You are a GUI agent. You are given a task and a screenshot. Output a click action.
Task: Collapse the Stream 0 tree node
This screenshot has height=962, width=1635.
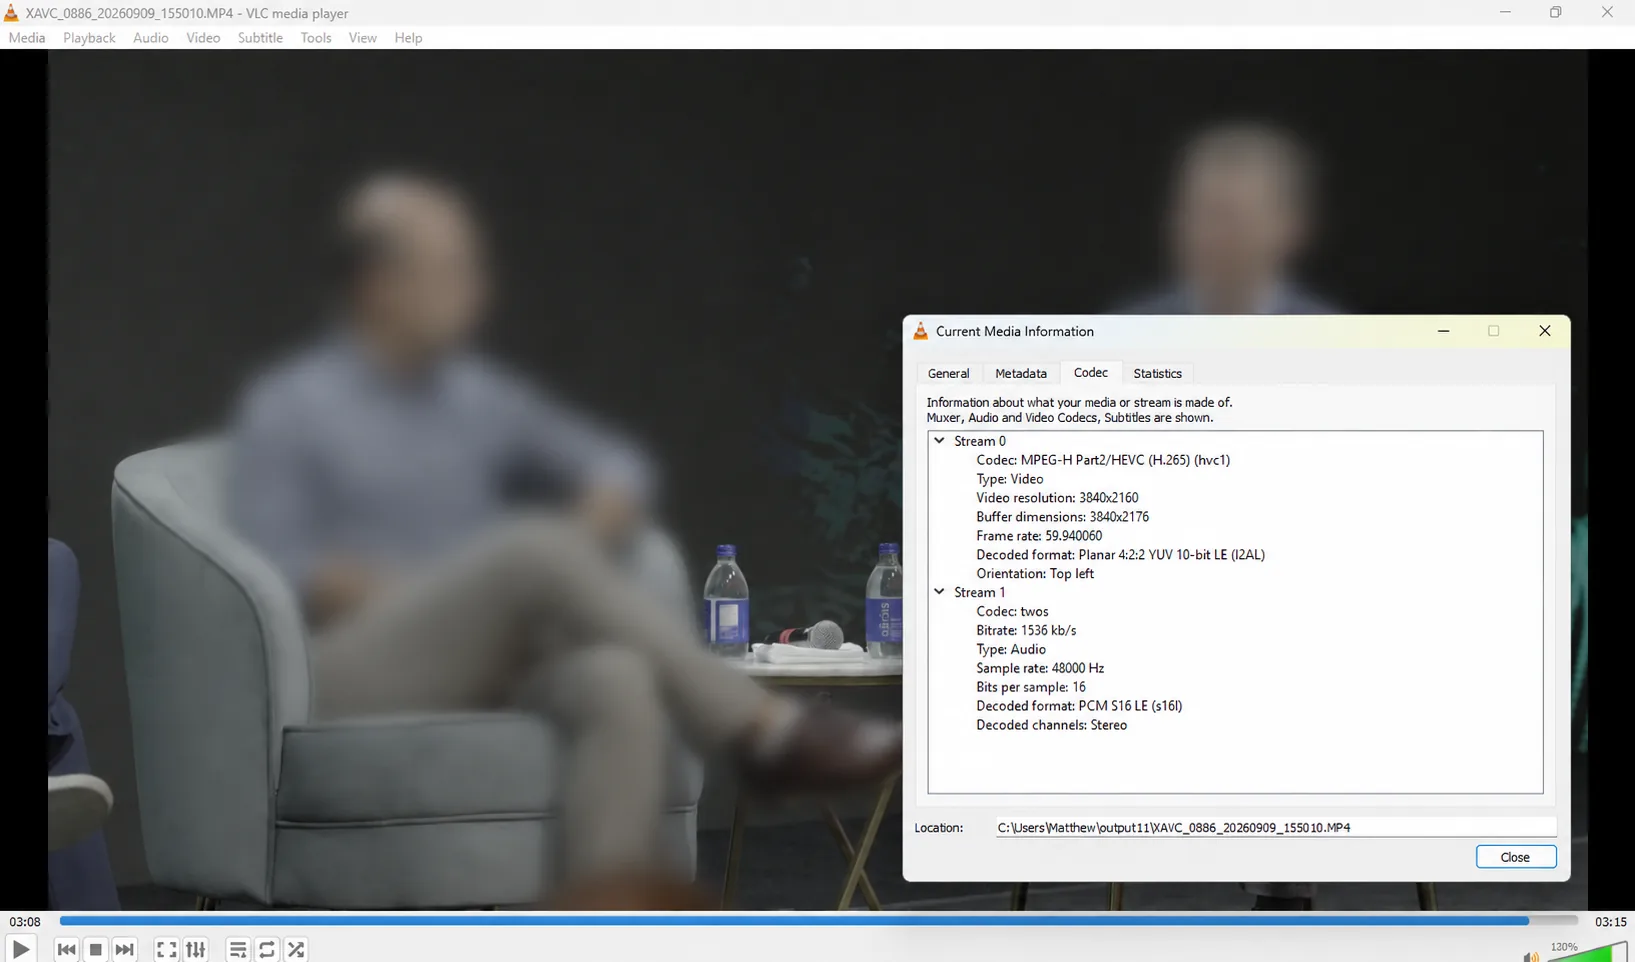tap(939, 441)
